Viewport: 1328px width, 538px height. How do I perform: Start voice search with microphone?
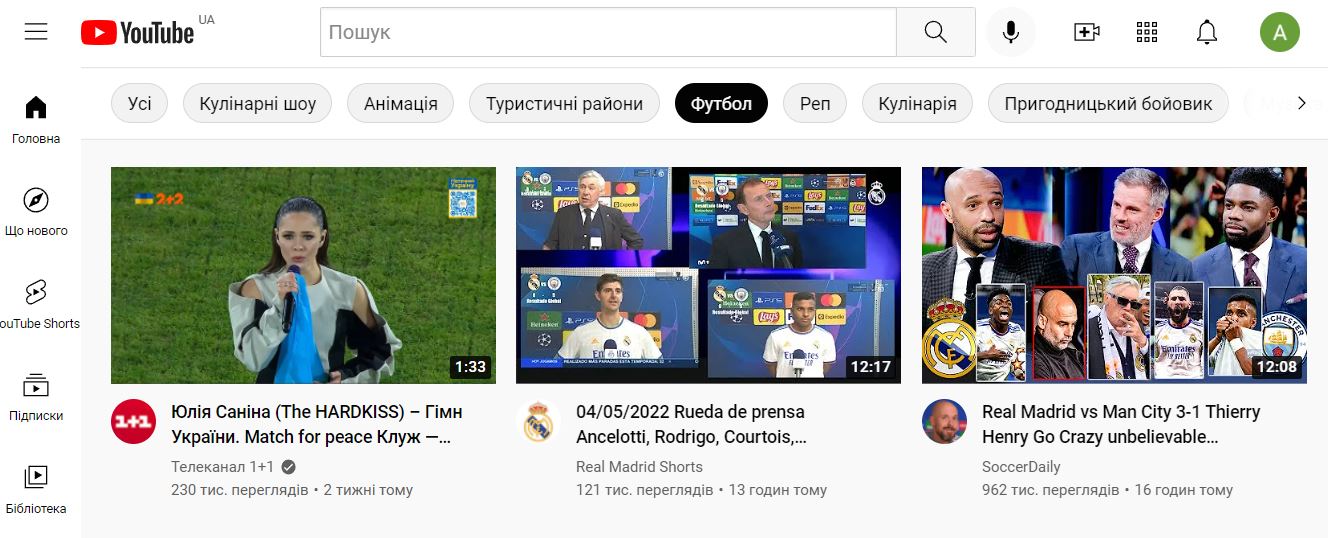tap(1011, 32)
